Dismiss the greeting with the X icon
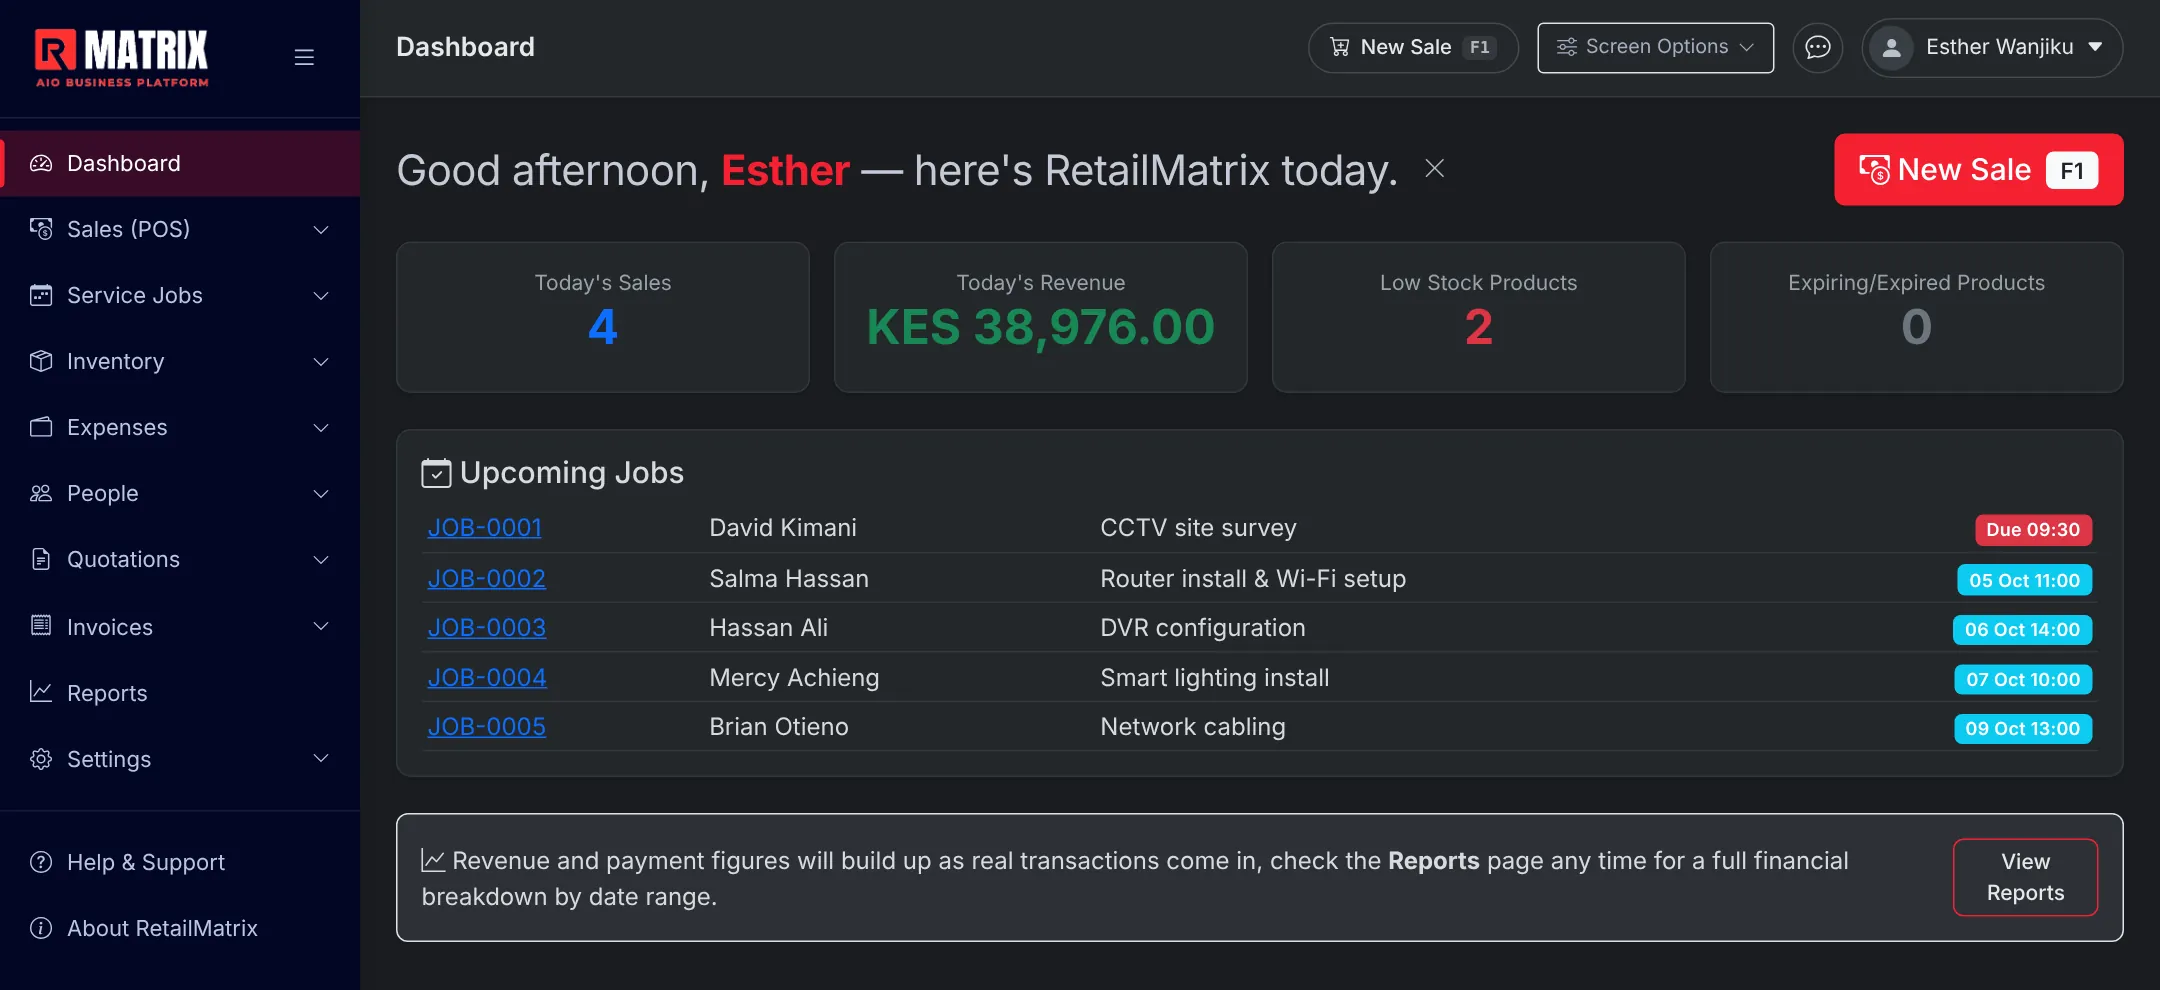 pos(1434,168)
